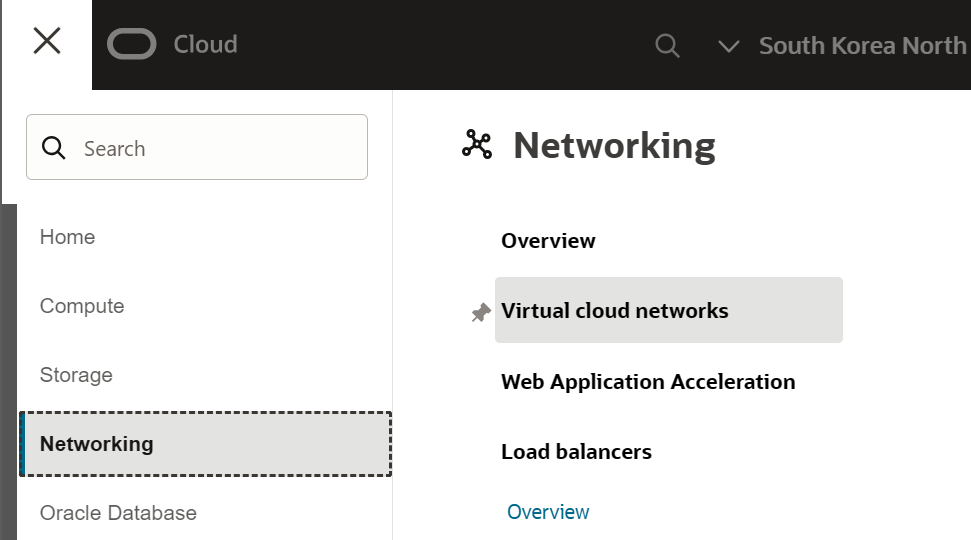
Task: Open Virtual cloud networks
Action: point(669,310)
